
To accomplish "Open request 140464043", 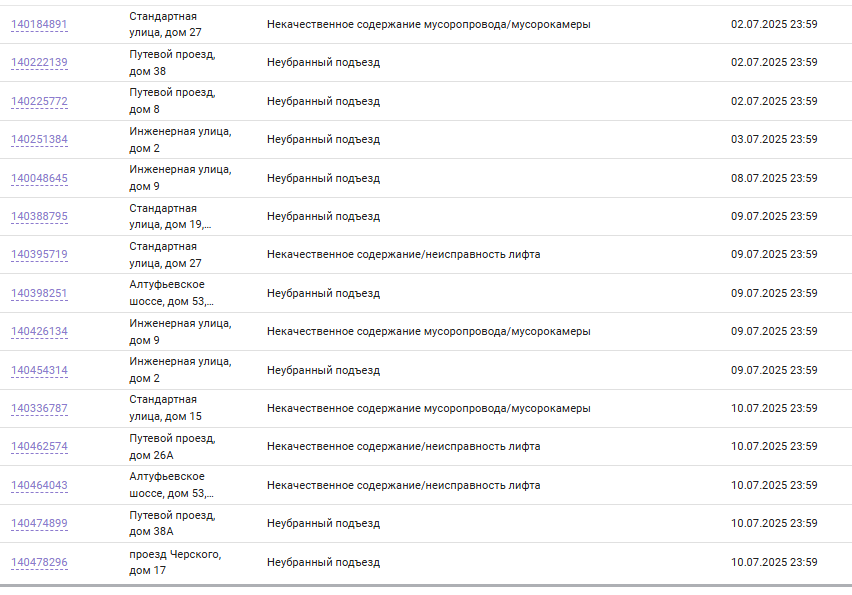I will tap(39, 486).
